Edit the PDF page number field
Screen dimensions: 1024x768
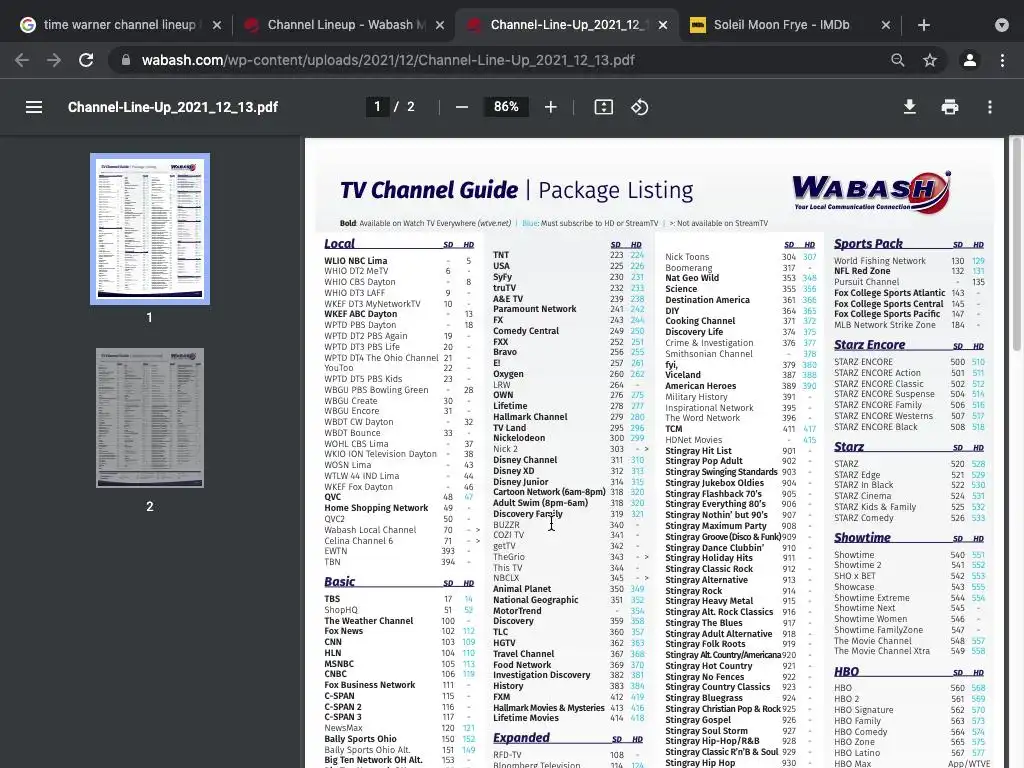tap(377, 106)
